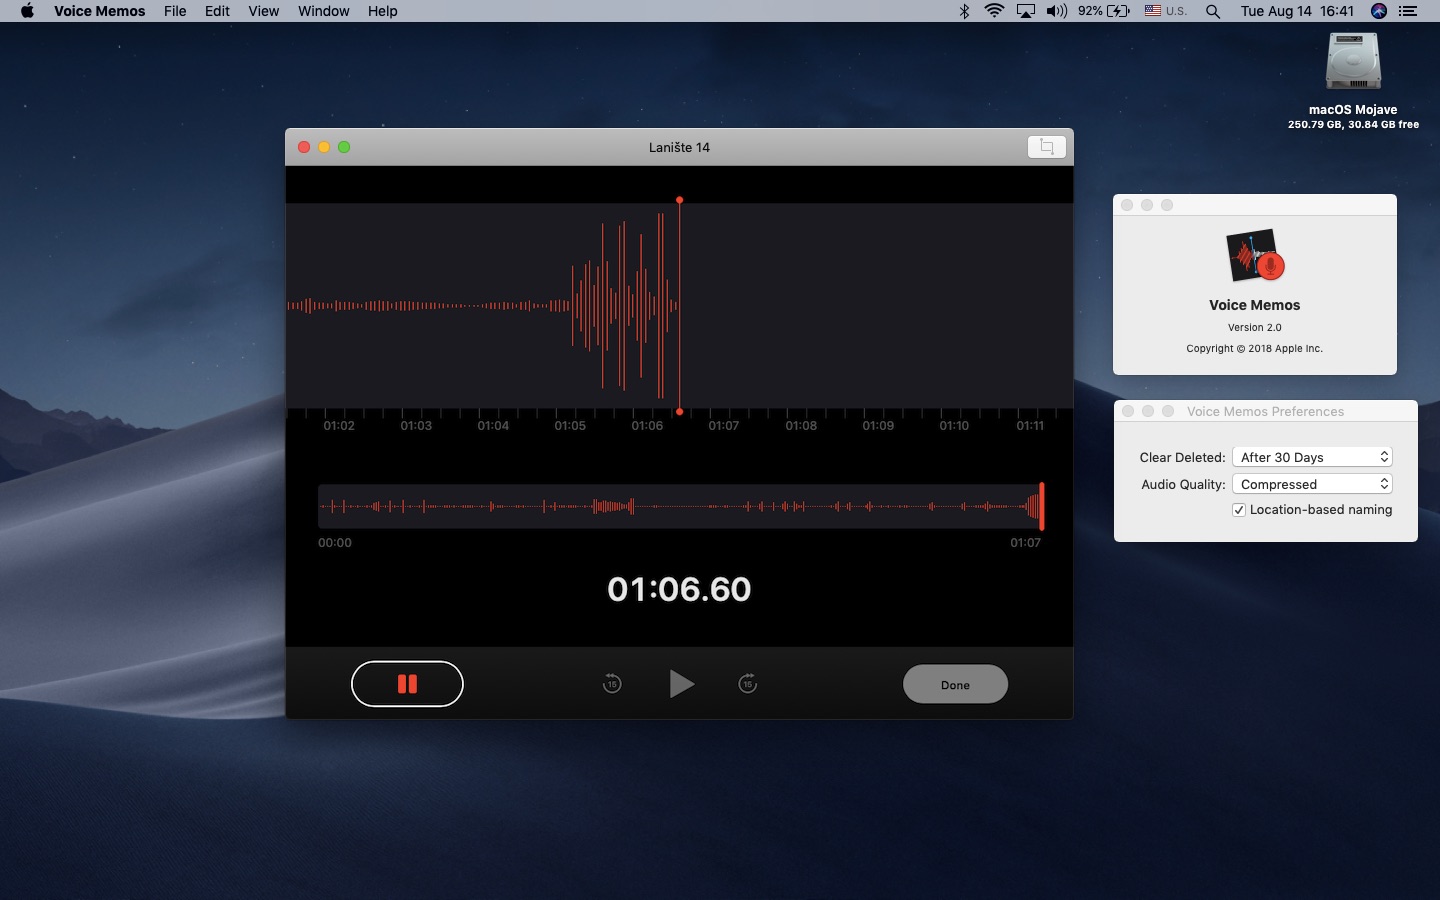This screenshot has height=900, width=1440.
Task: Open the Window menu
Action: [x=323, y=11]
